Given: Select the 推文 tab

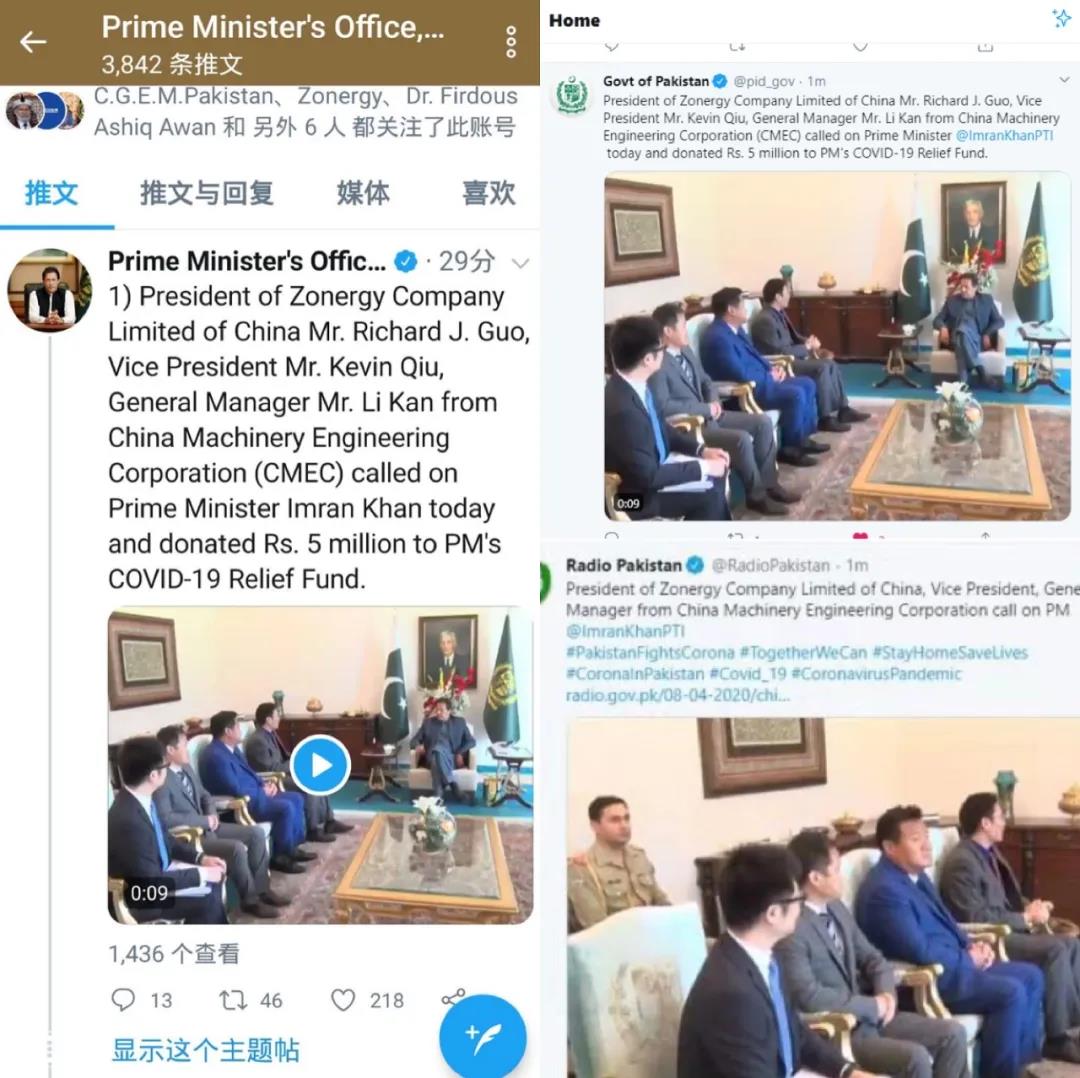Looking at the screenshot, I should (x=52, y=193).
